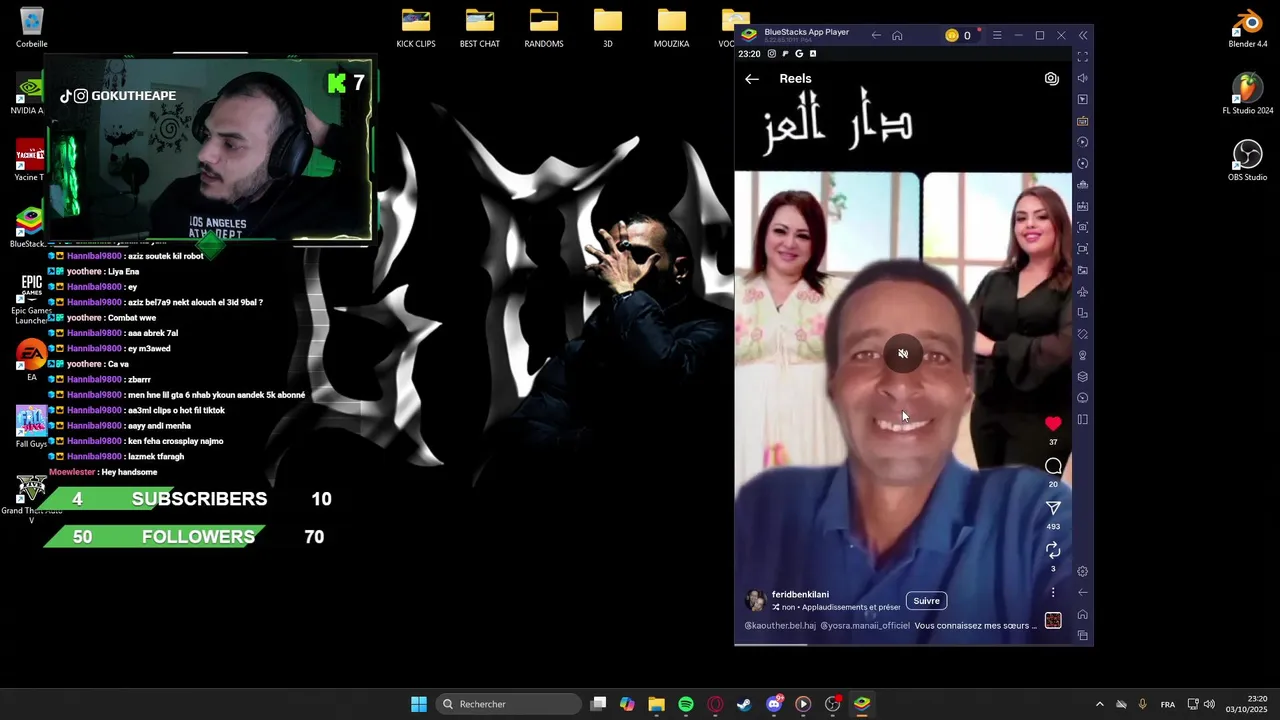The image size is (1280, 720).
Task: Open the BEST CHAT desktop folder
Action: tap(480, 28)
